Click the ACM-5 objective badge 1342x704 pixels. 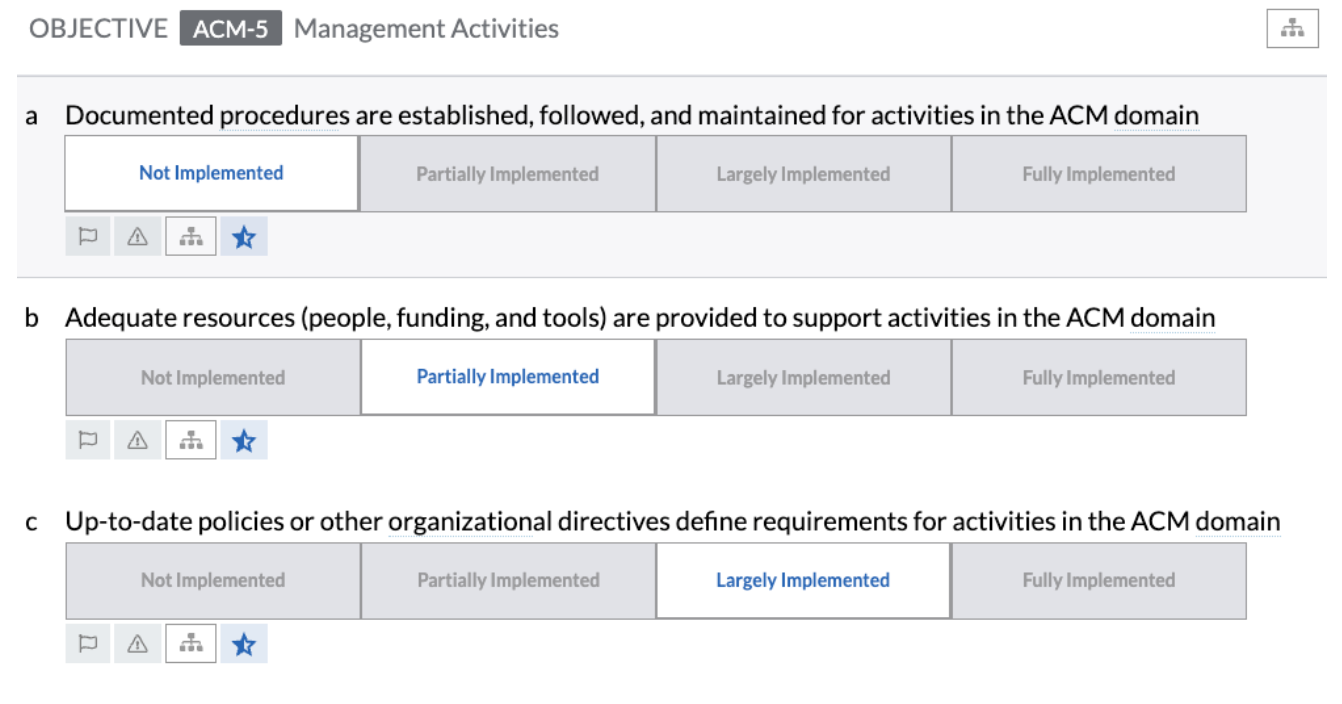tap(231, 28)
